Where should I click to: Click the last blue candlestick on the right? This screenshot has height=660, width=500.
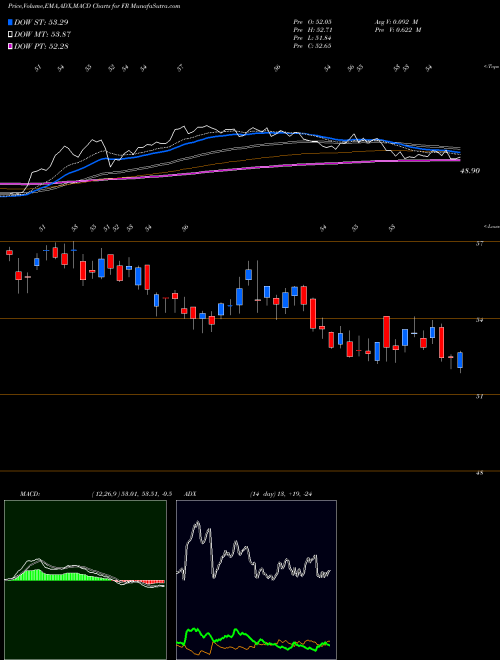click(x=460, y=361)
